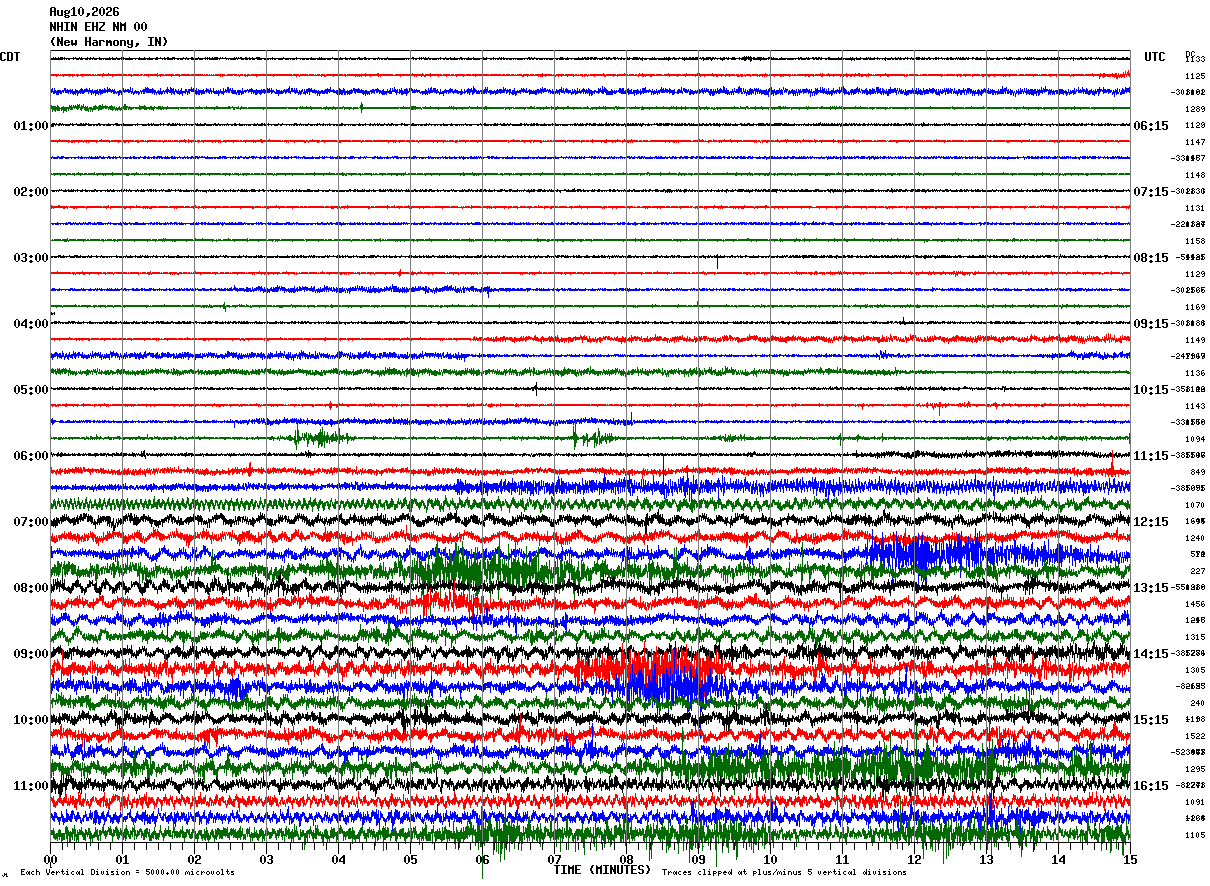Pick the "14" minute tick on the time axis

click(1059, 860)
